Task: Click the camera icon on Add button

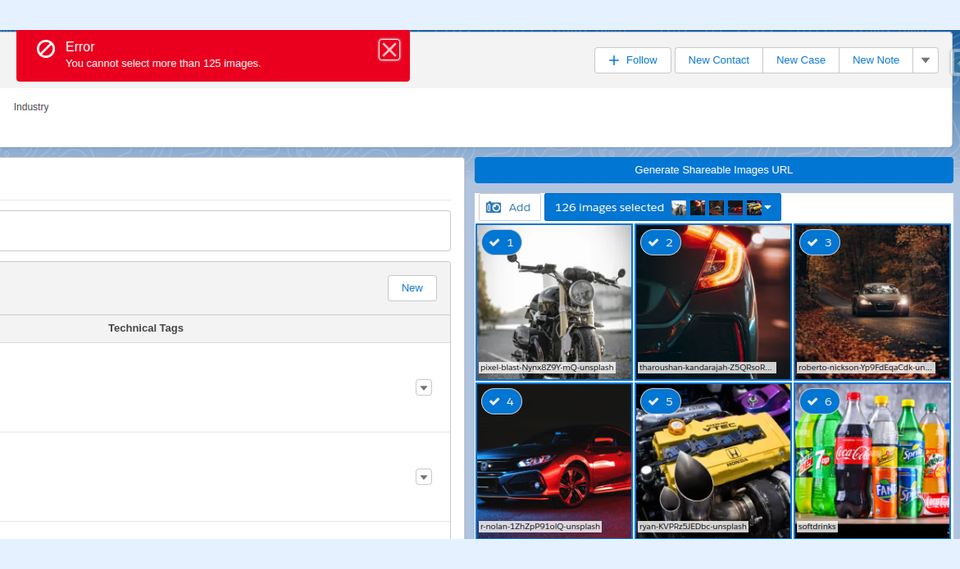Action: click(493, 207)
